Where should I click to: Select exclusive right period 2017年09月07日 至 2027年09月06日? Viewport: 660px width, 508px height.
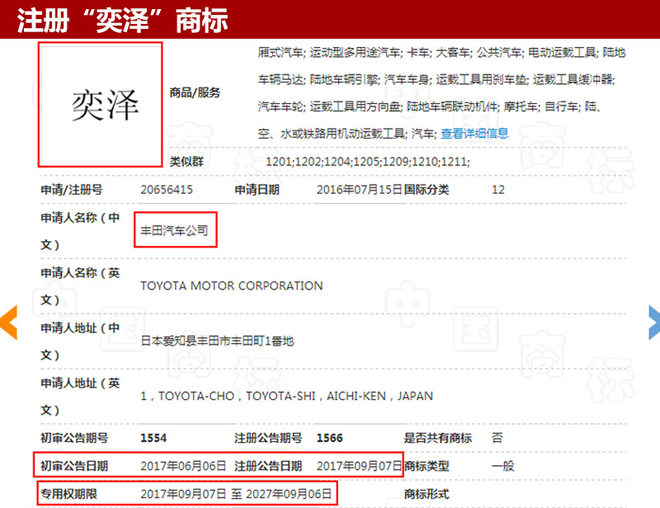click(x=236, y=494)
